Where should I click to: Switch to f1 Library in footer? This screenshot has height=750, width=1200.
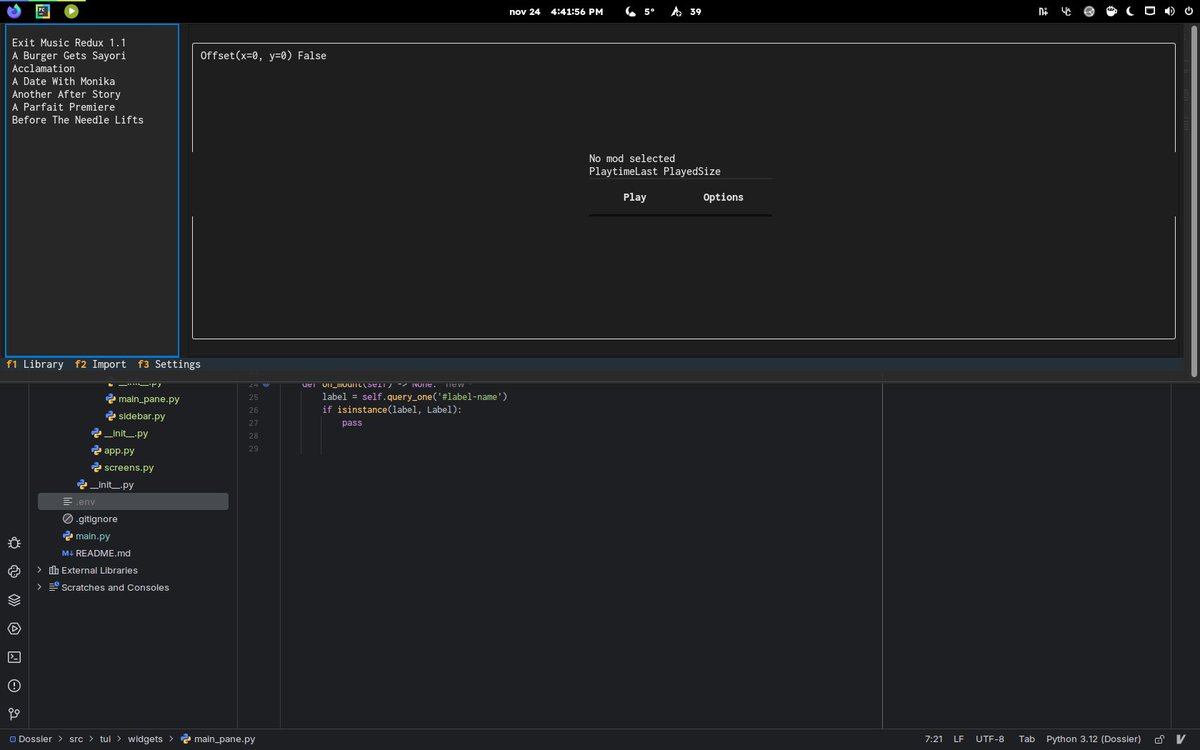[35, 364]
